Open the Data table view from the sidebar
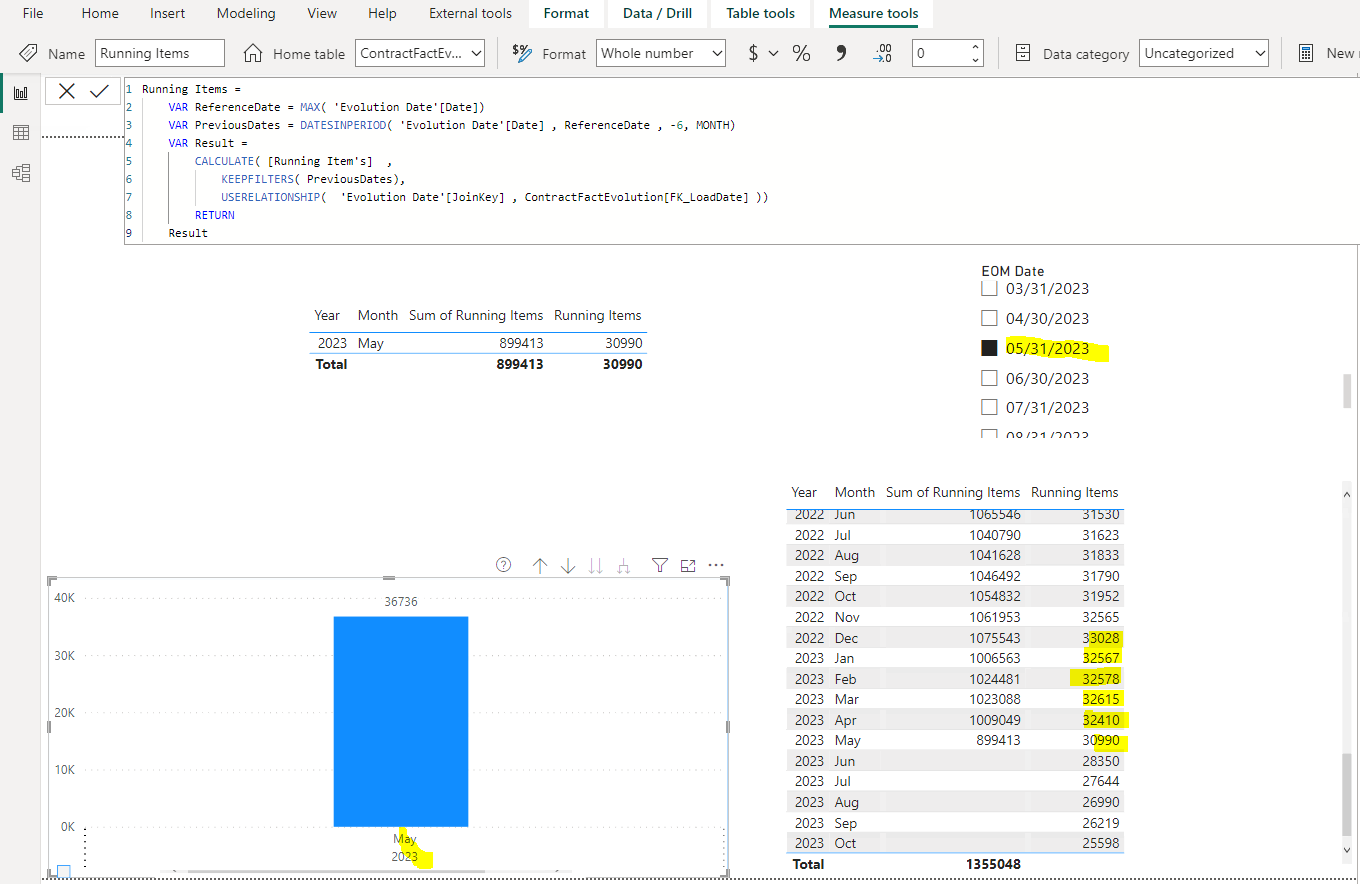 click(x=21, y=133)
